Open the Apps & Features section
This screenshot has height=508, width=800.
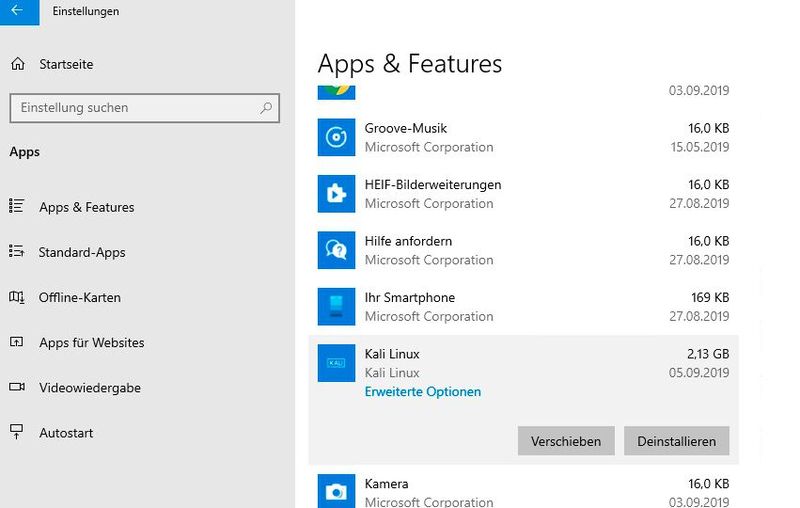pos(87,207)
